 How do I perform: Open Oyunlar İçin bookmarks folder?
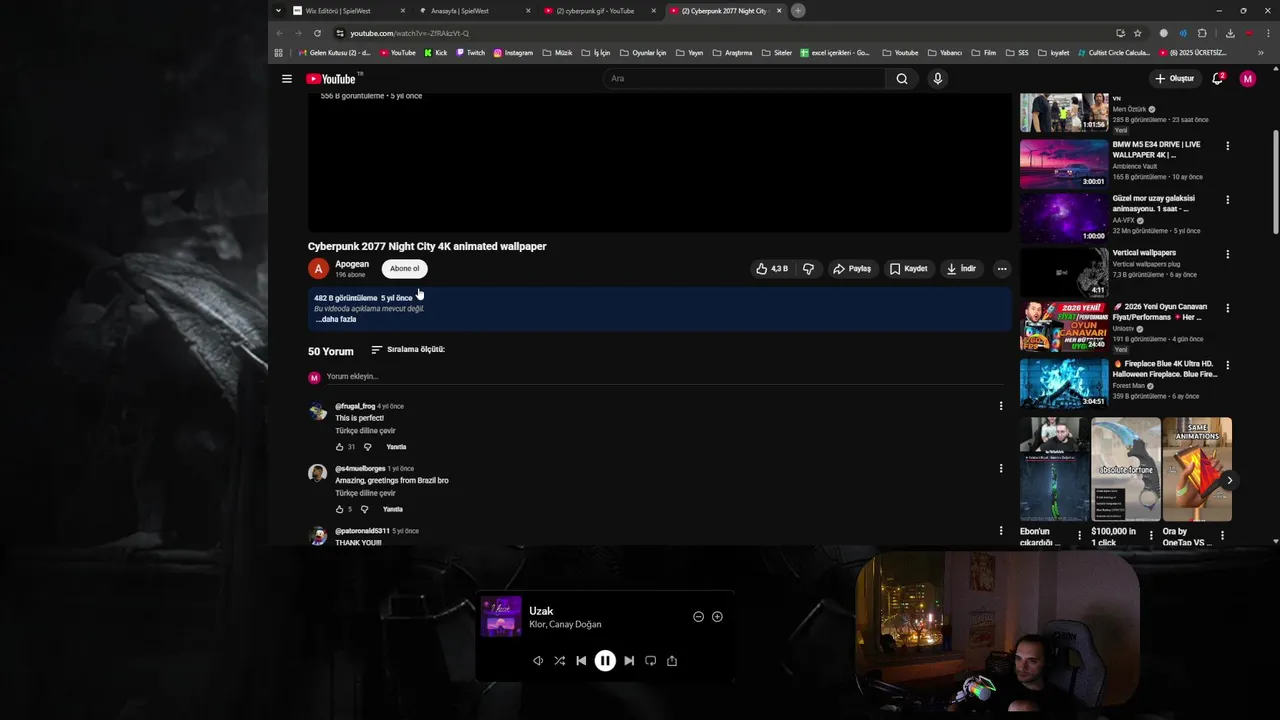(643, 53)
